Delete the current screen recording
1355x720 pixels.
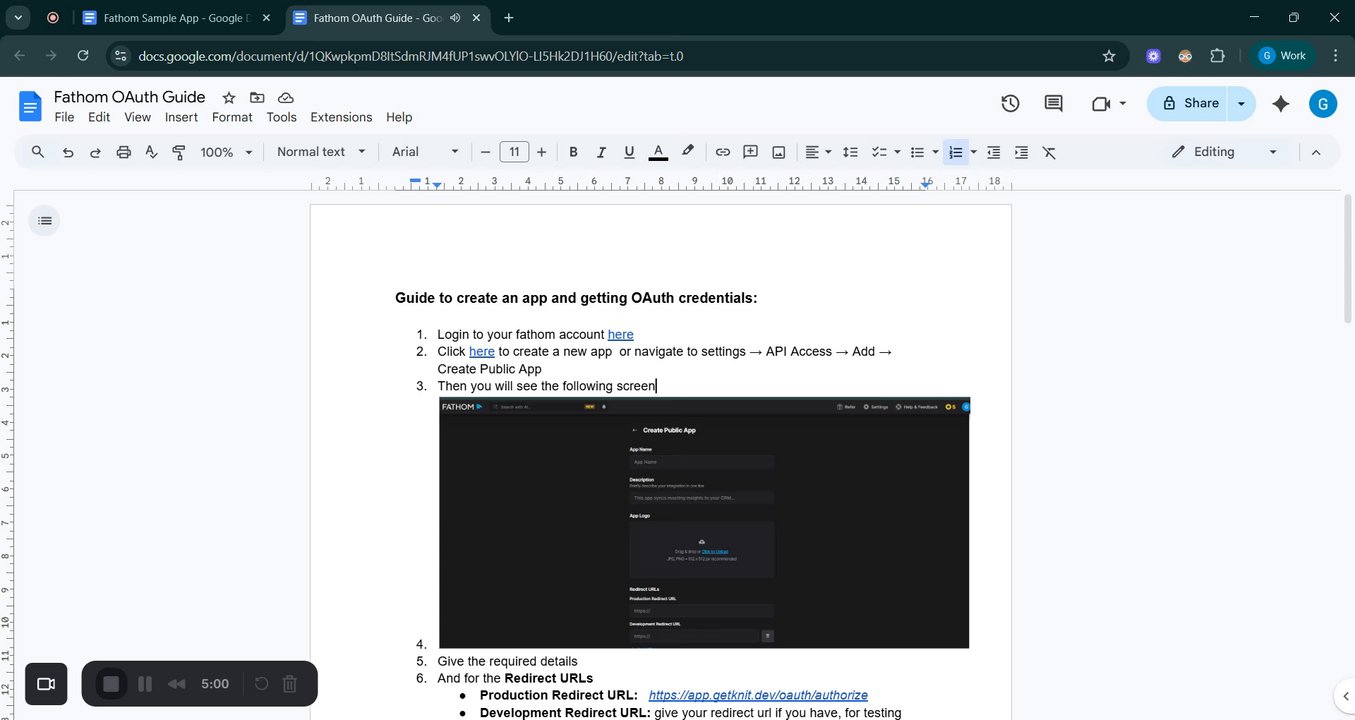[x=290, y=684]
